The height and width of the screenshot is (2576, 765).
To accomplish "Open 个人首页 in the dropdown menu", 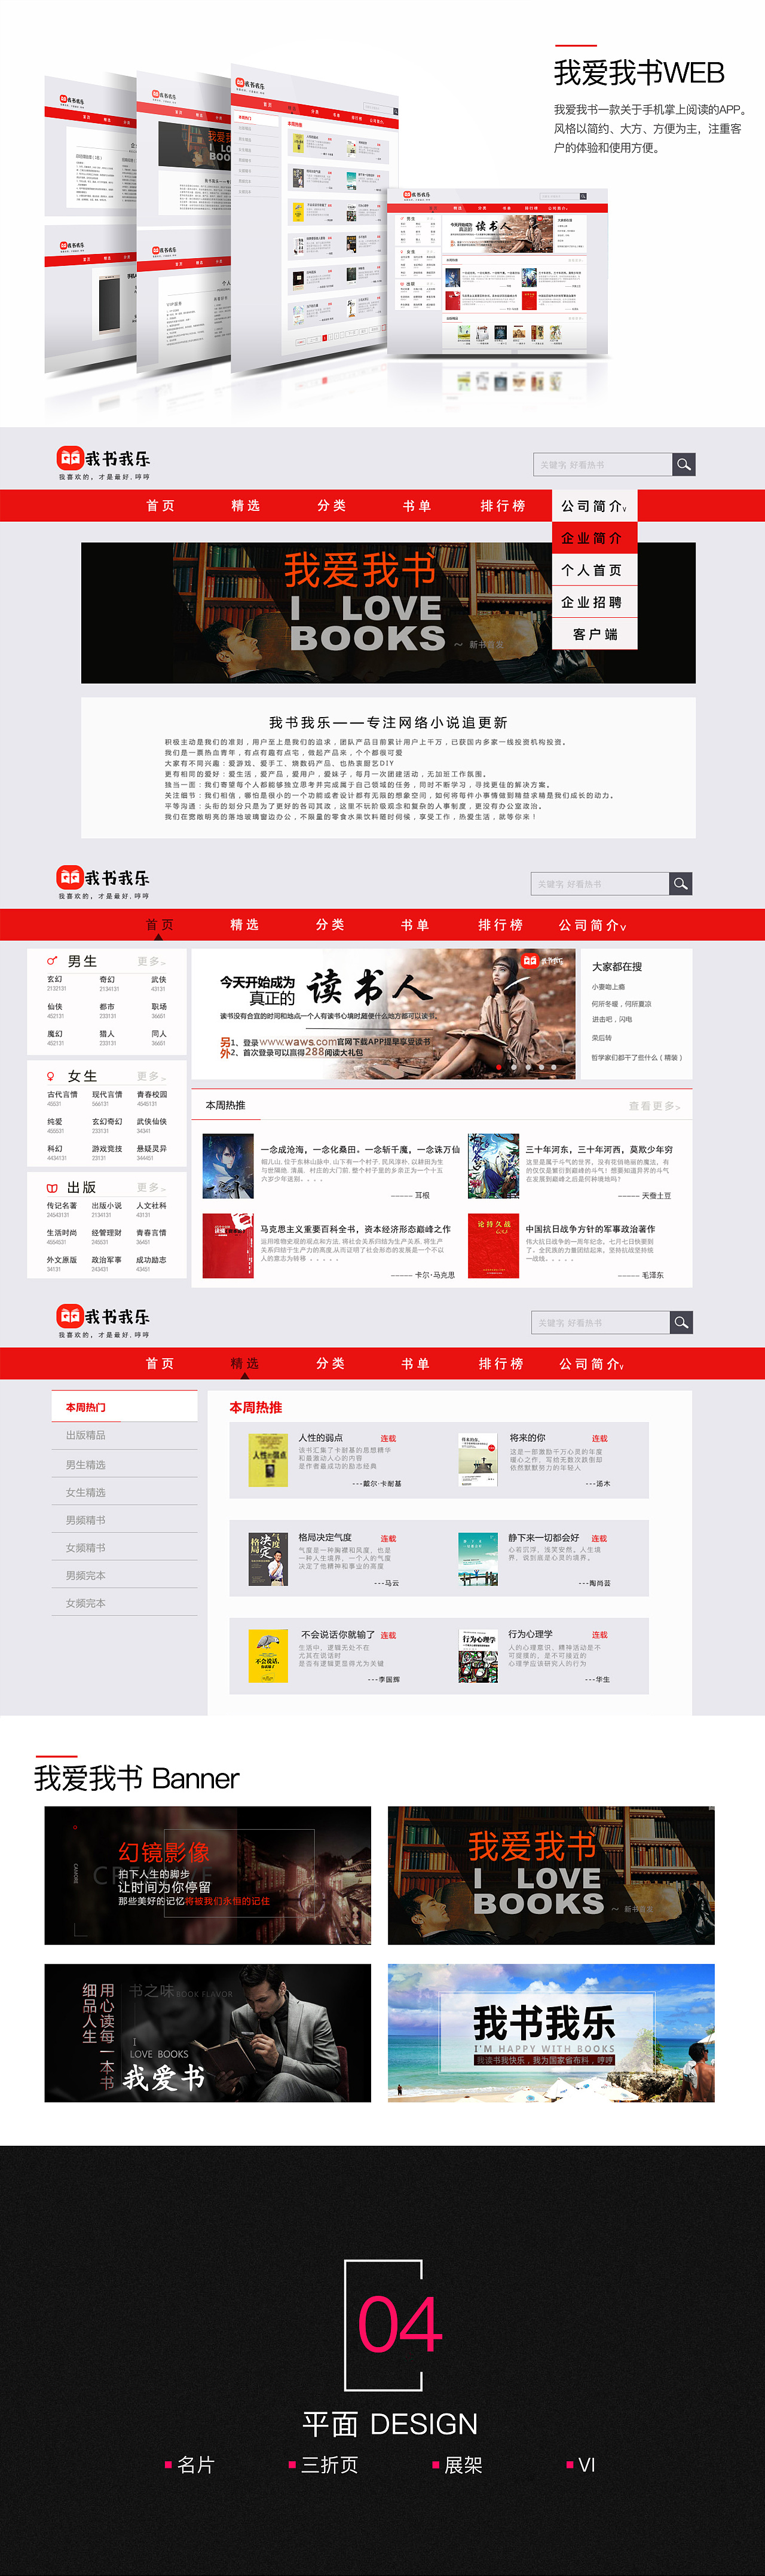I will [594, 570].
